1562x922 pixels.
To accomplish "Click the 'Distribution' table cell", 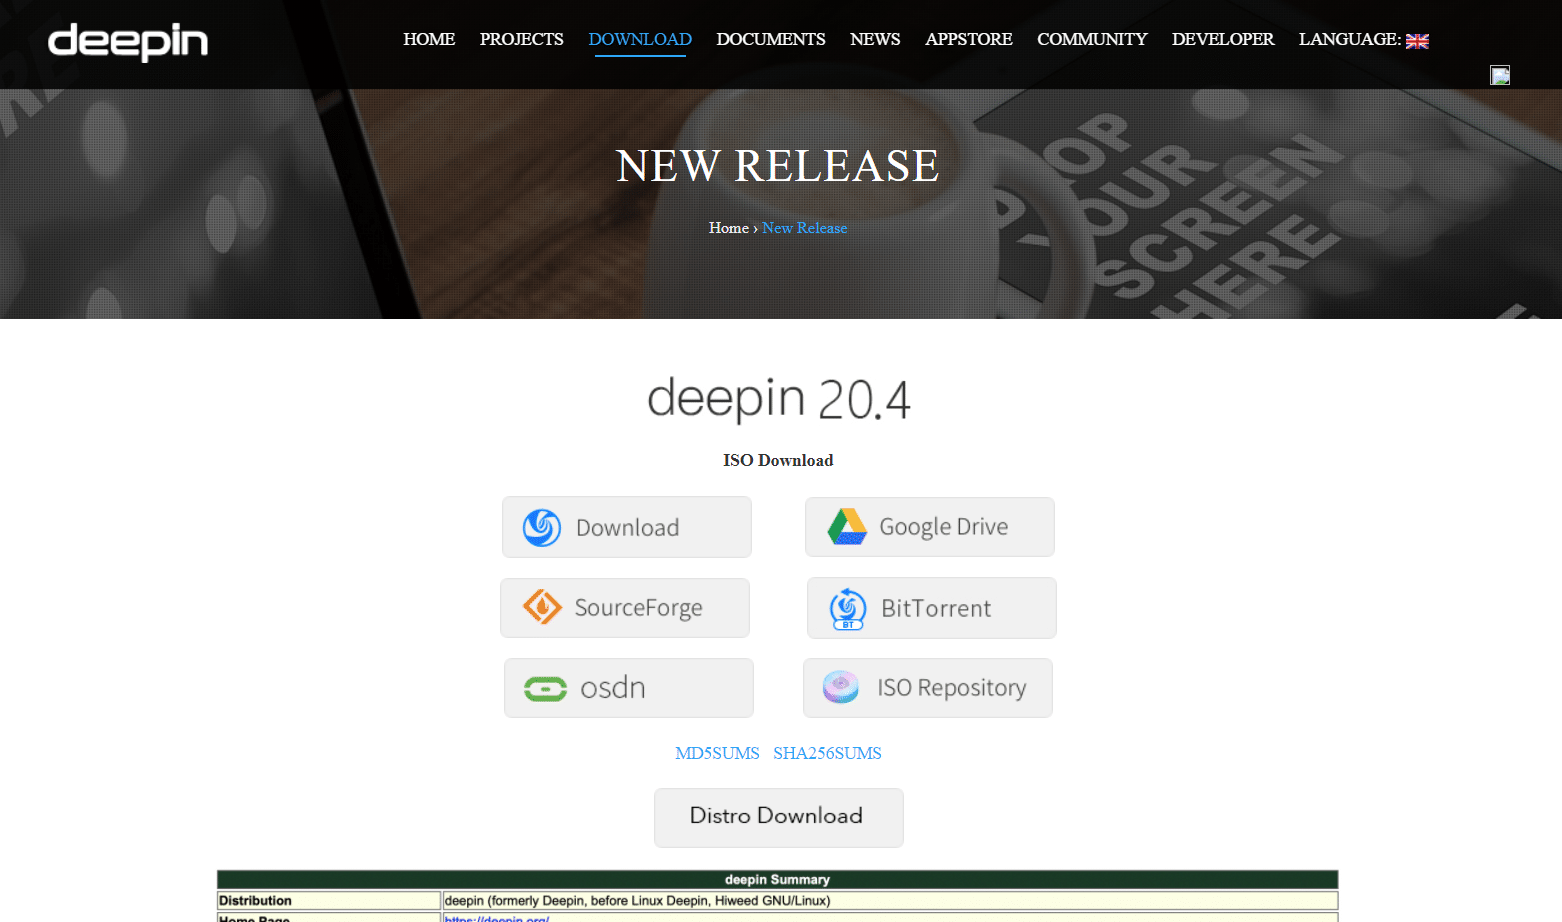I will tap(329, 901).
